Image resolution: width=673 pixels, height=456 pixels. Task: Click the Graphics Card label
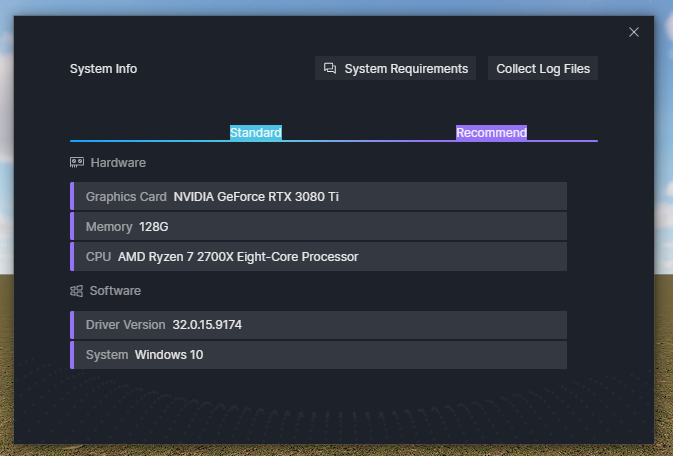coord(126,197)
